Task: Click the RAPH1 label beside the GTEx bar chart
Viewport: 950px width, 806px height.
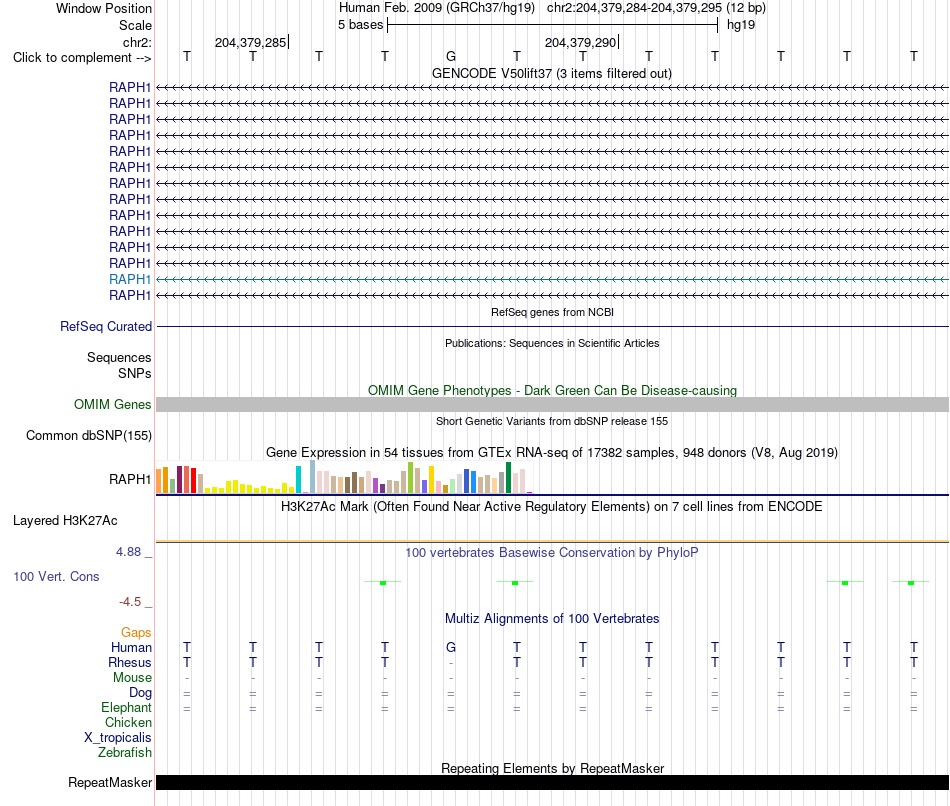Action: tap(130, 479)
